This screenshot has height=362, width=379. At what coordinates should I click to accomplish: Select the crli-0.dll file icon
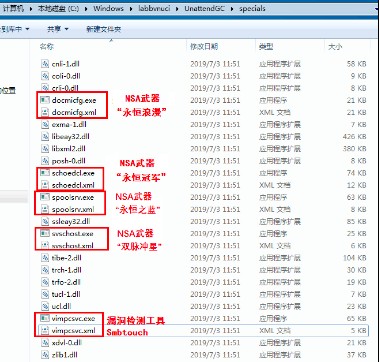pos(45,88)
